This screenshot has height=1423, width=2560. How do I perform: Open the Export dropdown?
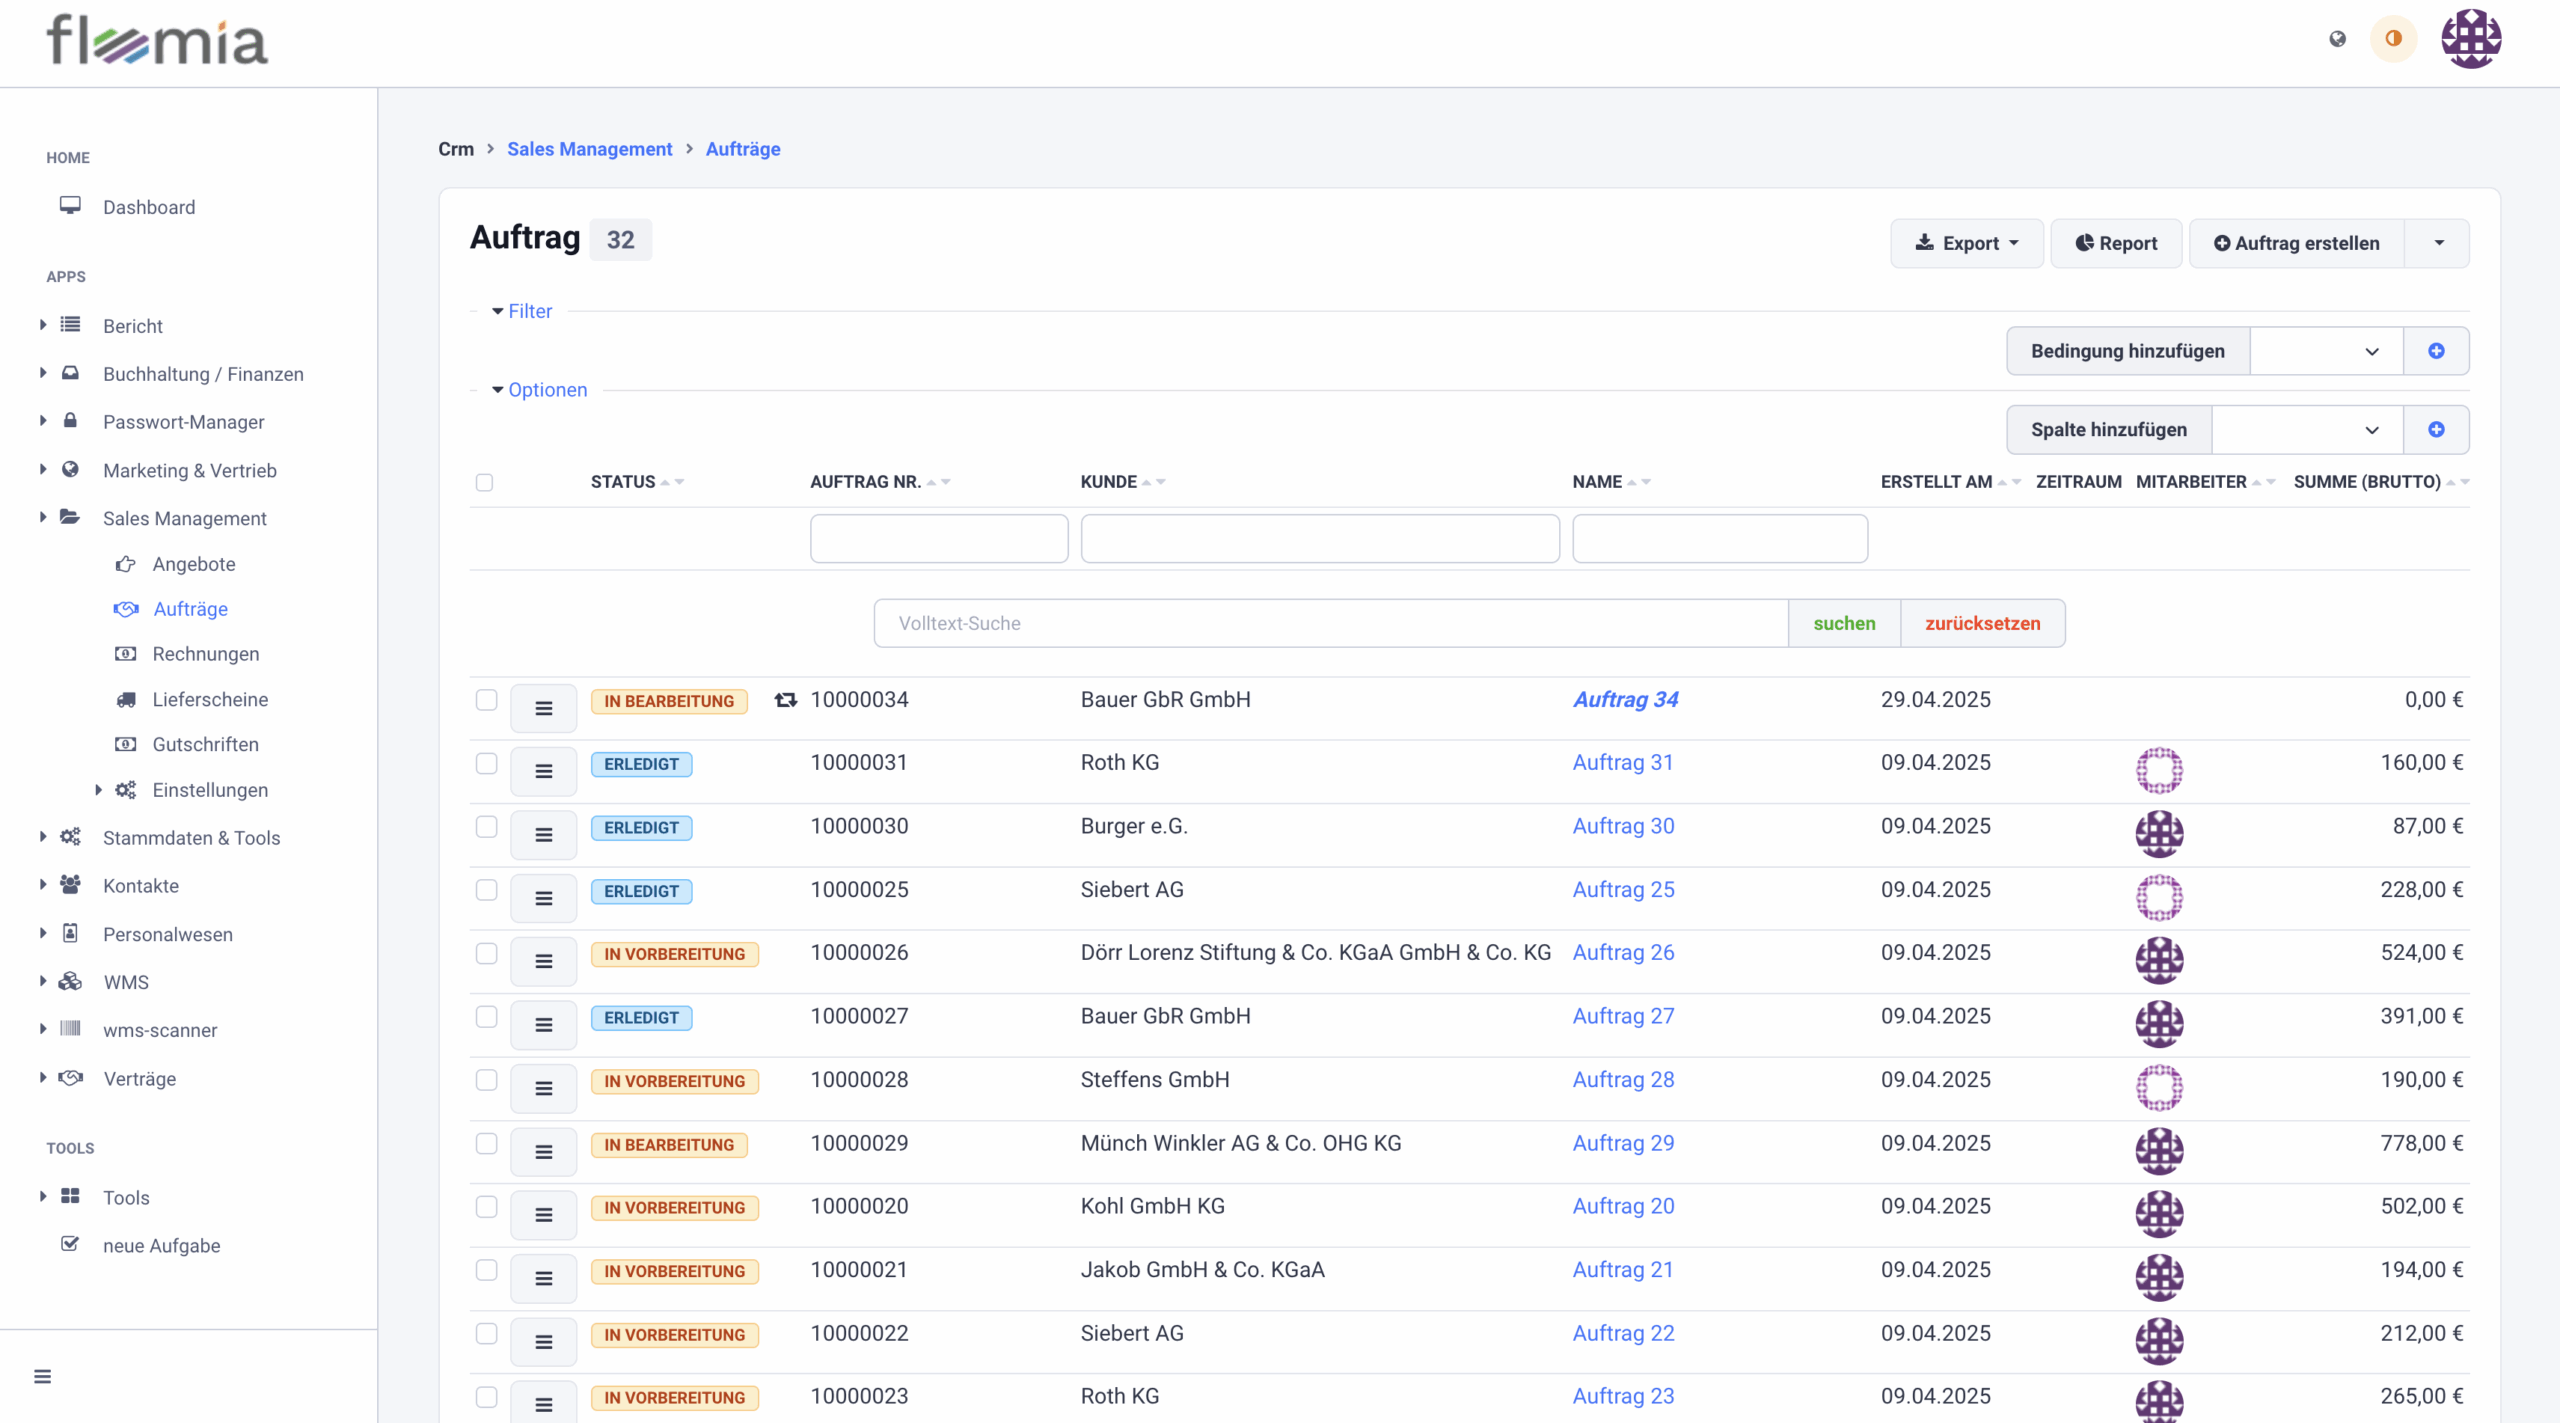coord(1966,243)
